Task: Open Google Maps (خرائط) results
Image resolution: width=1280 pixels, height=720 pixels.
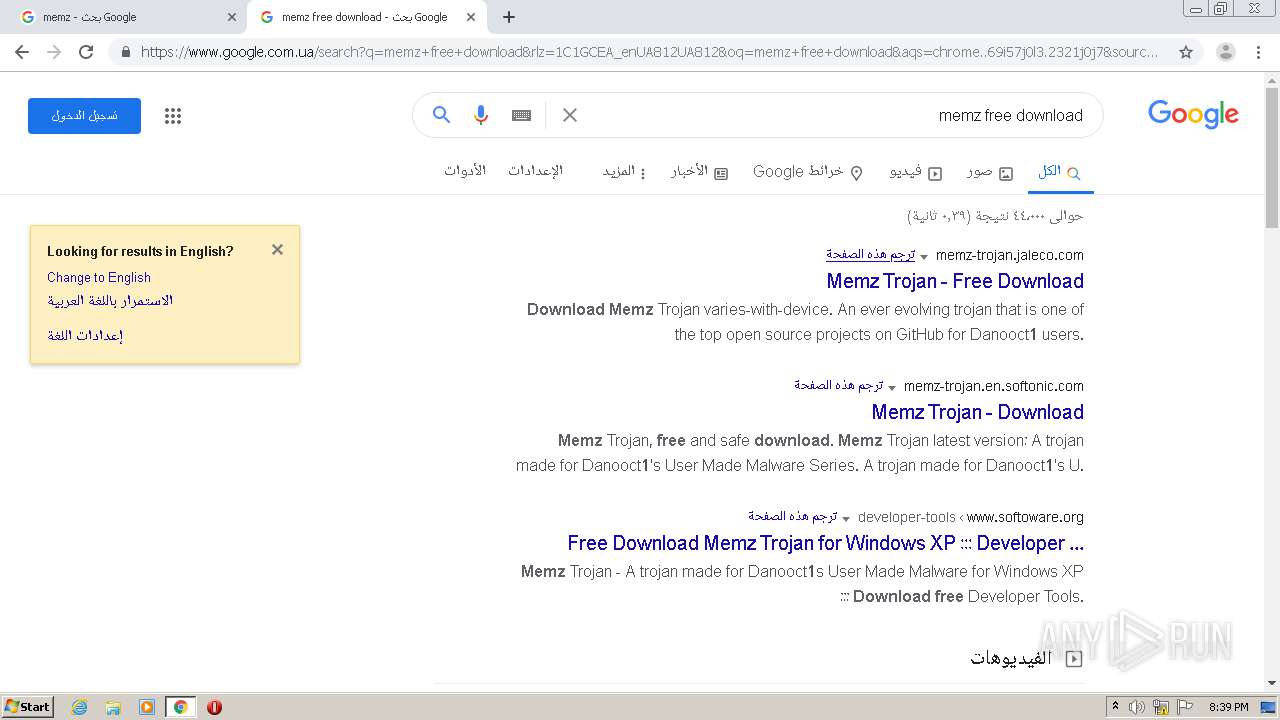Action: pos(808,172)
